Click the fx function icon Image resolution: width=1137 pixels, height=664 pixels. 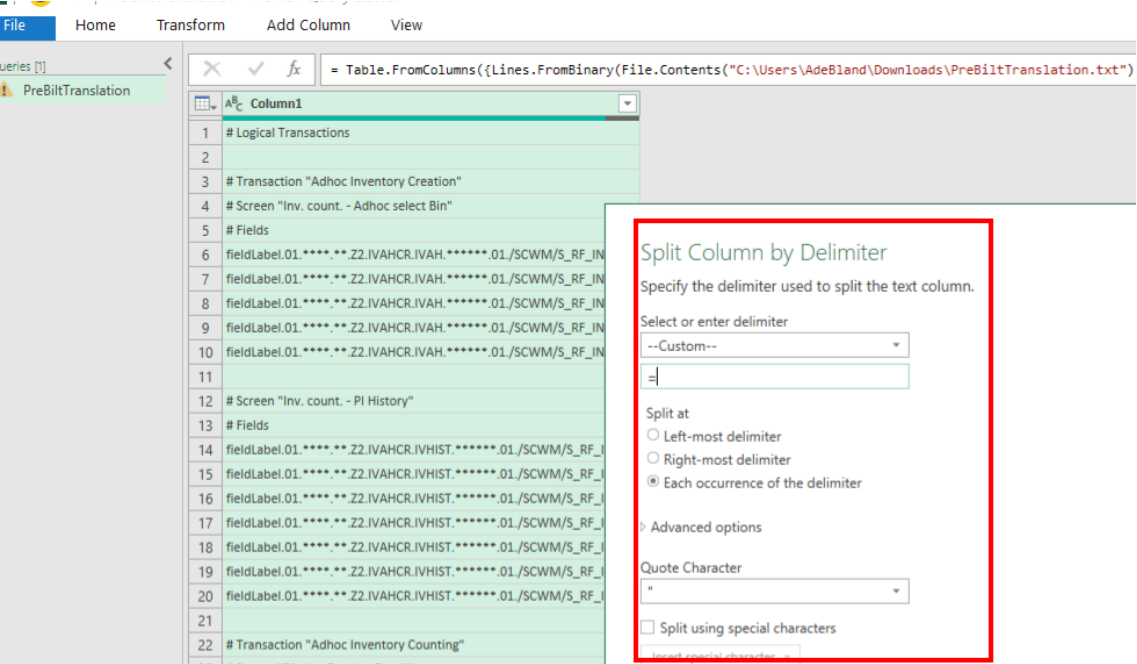[x=294, y=69]
